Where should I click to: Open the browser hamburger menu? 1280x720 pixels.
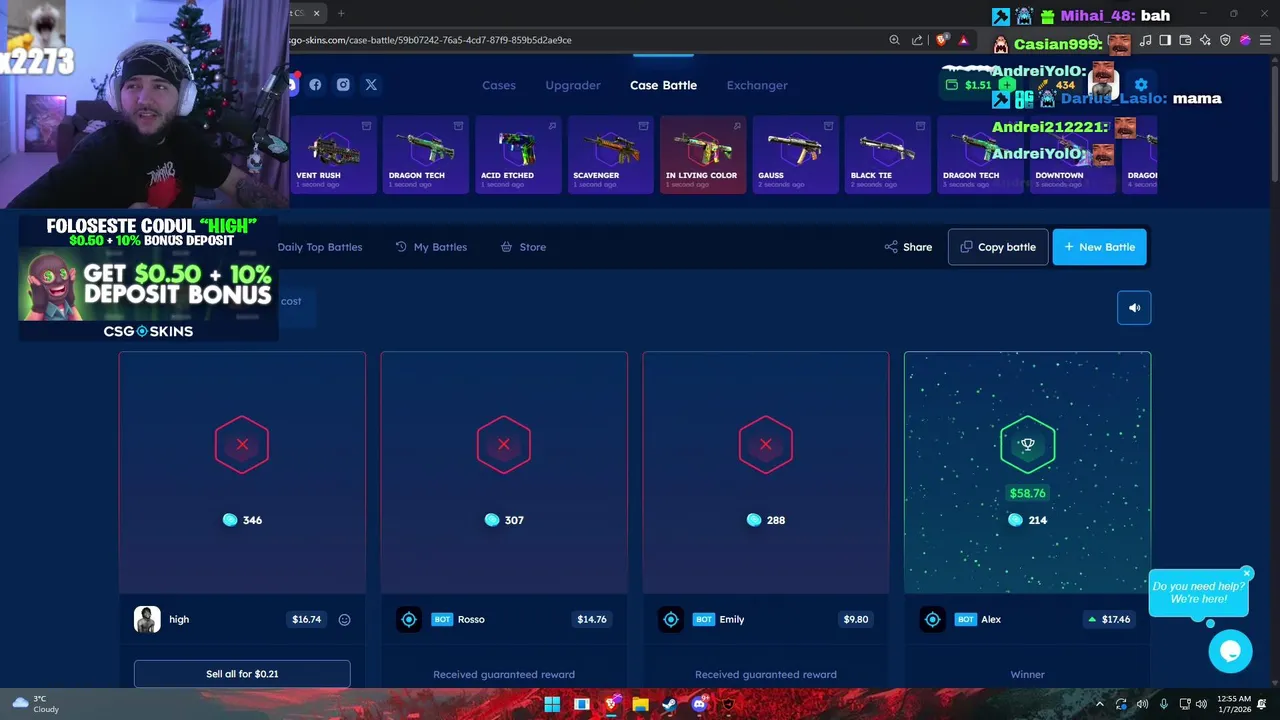pos(1265,40)
